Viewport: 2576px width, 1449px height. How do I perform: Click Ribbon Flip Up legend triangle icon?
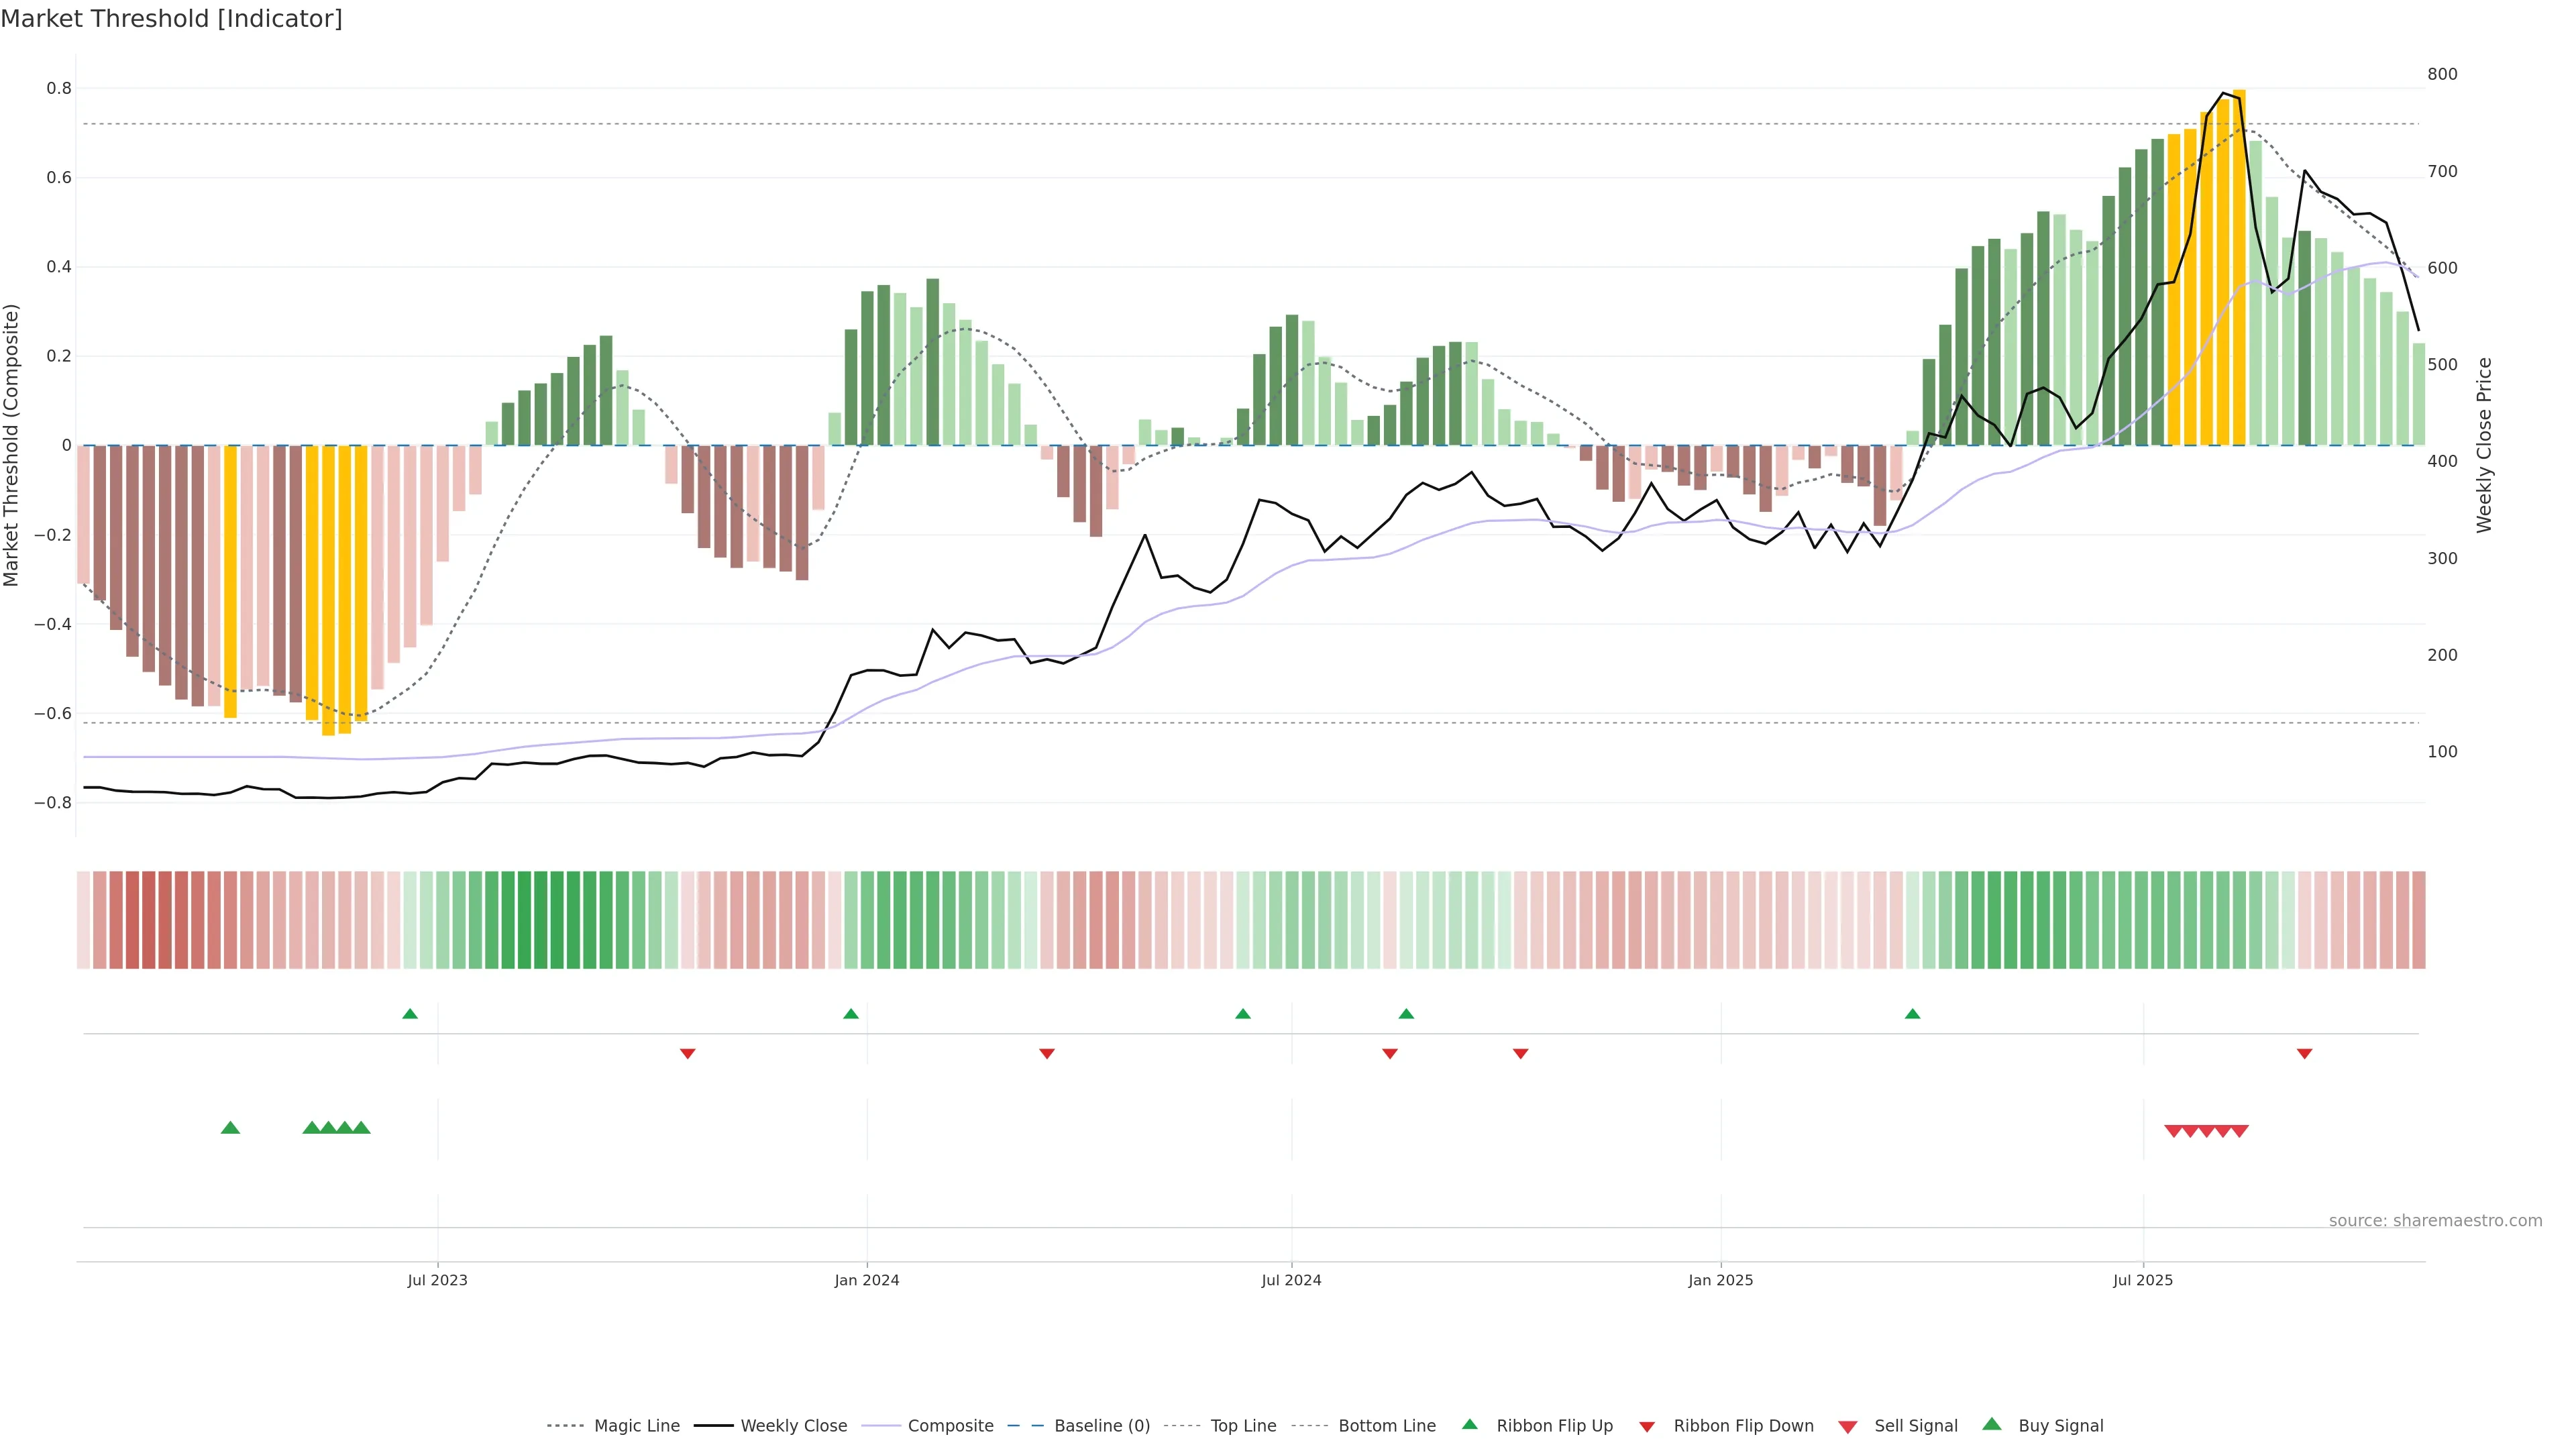[x=1470, y=1424]
